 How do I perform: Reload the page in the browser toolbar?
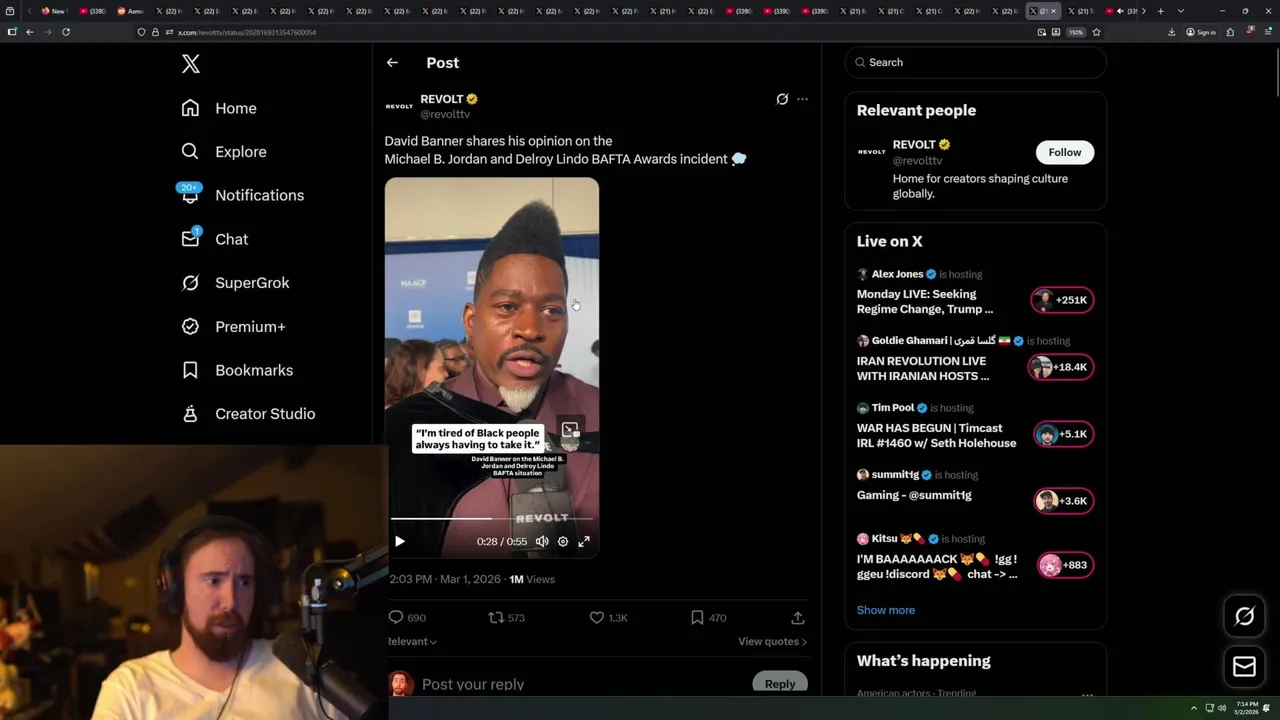(66, 32)
